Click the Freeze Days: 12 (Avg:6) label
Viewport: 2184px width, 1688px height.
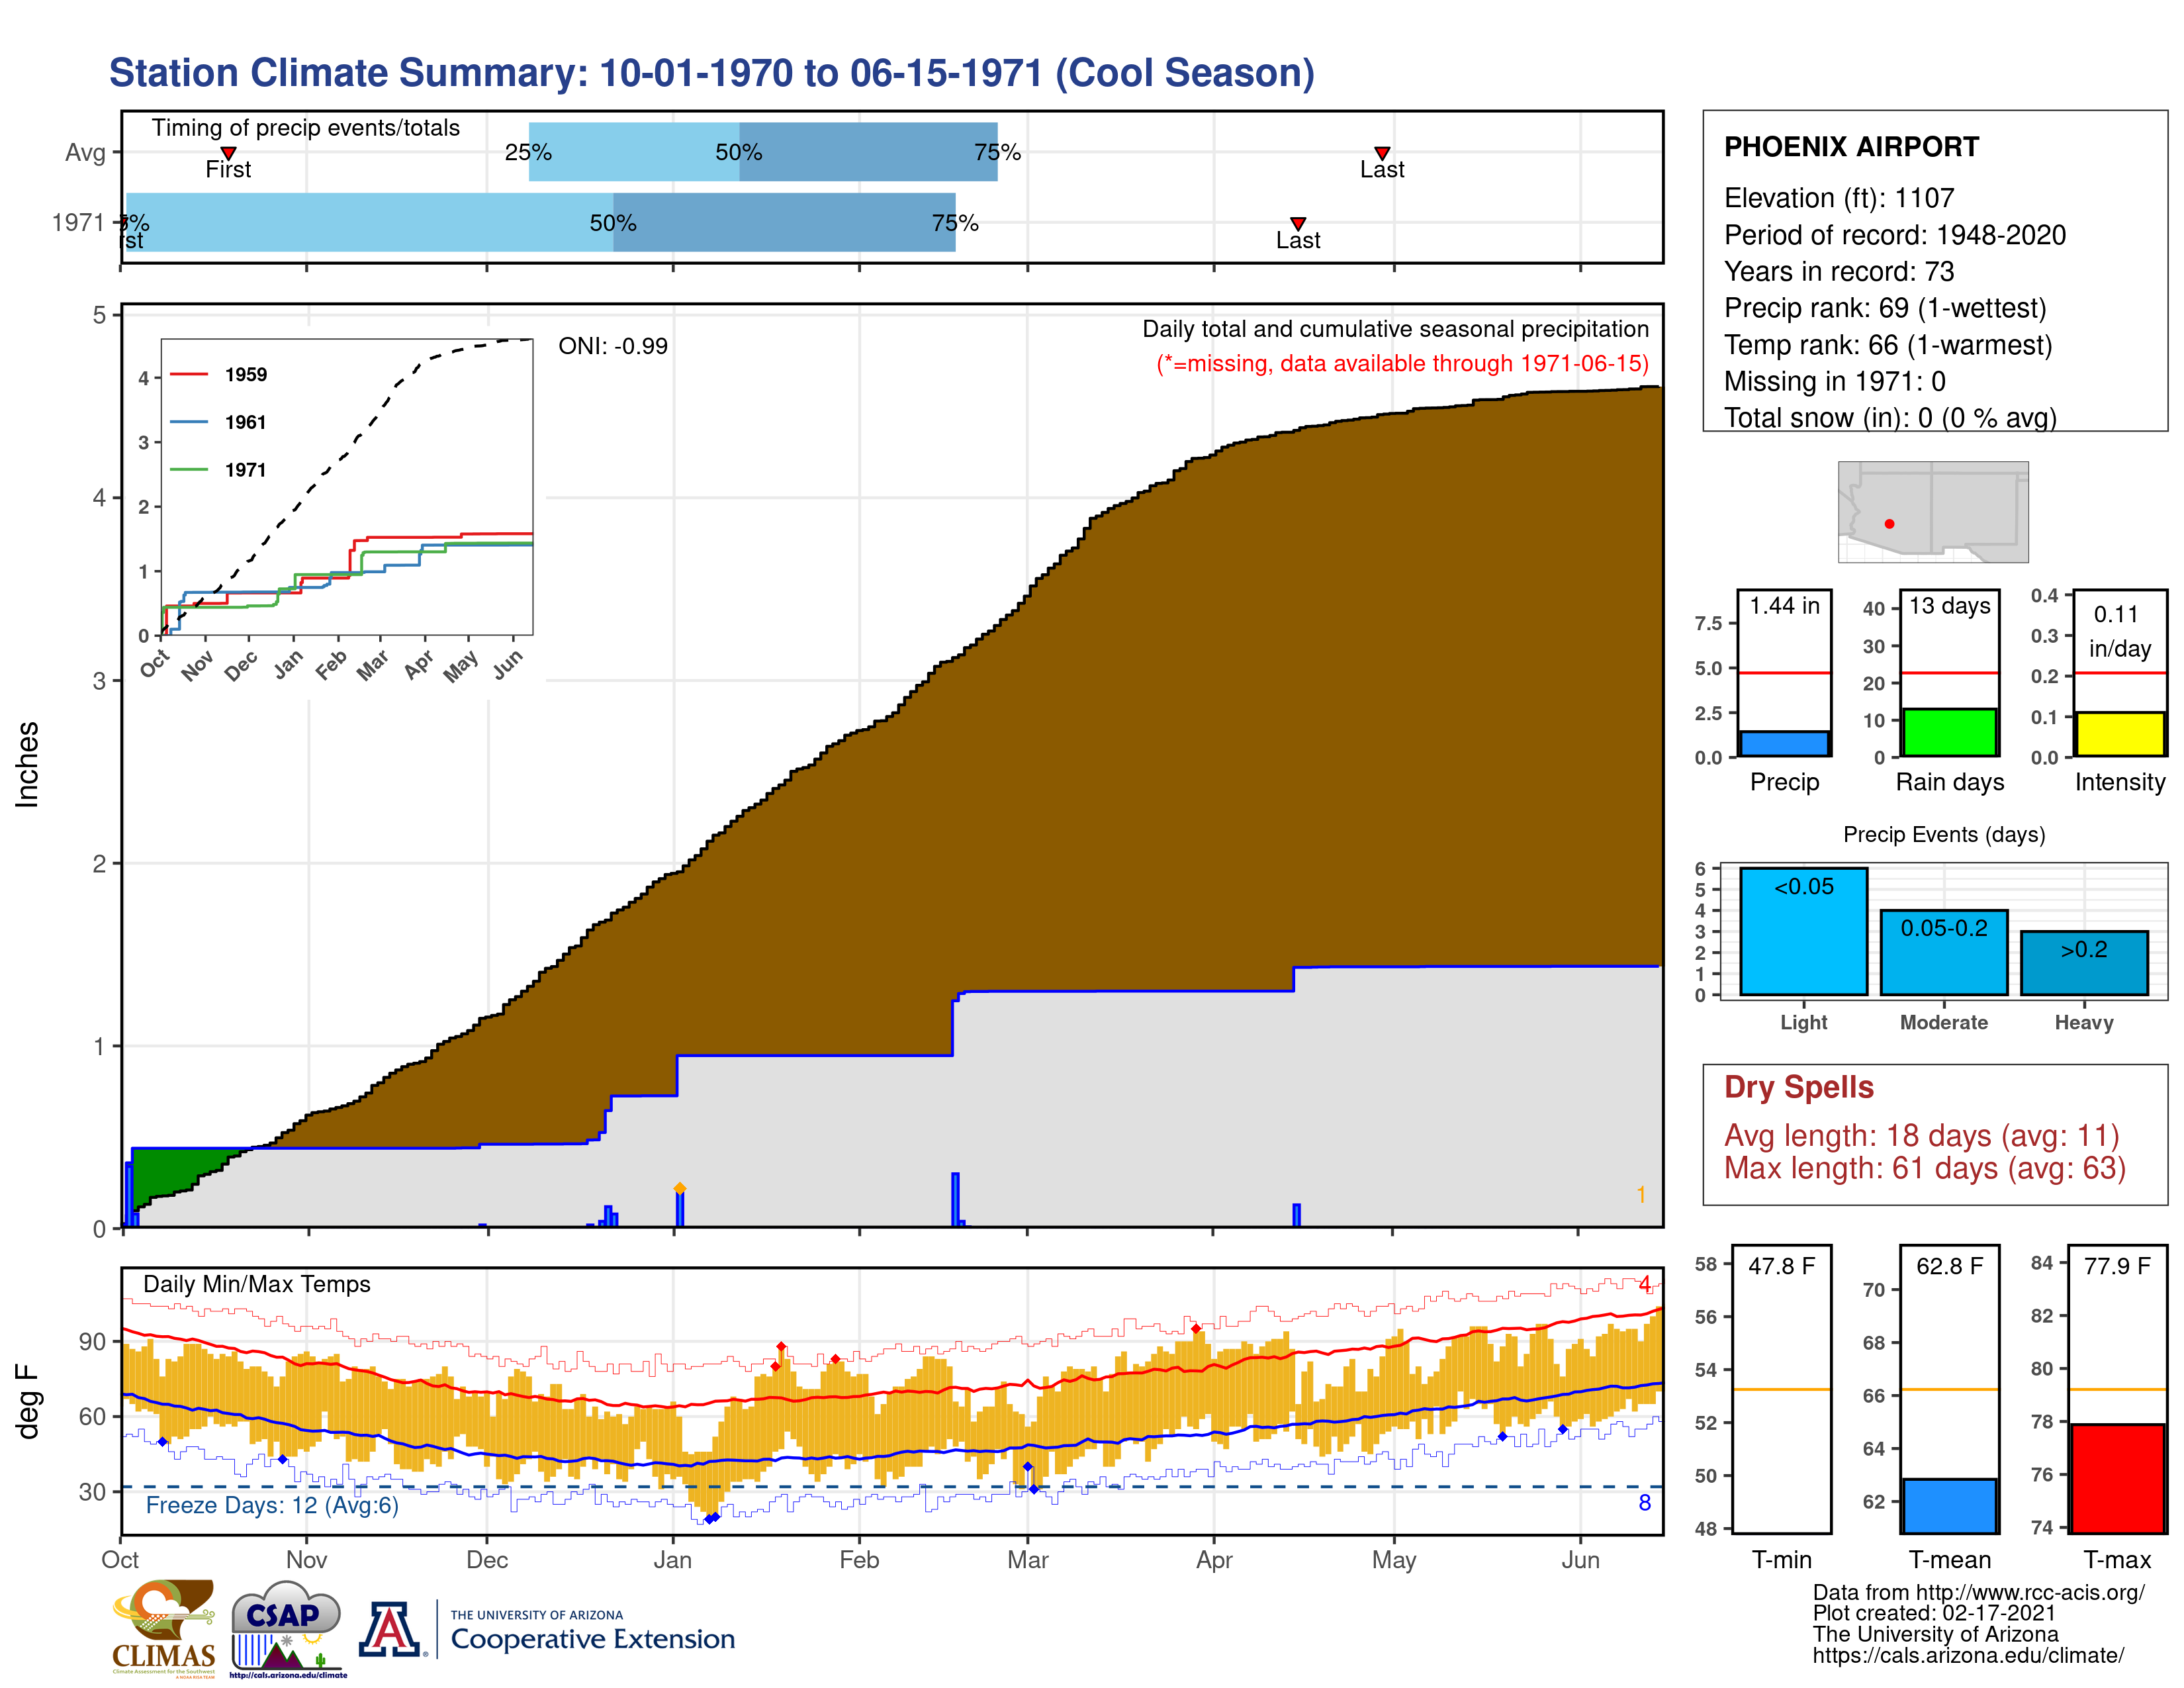pos(272,1505)
